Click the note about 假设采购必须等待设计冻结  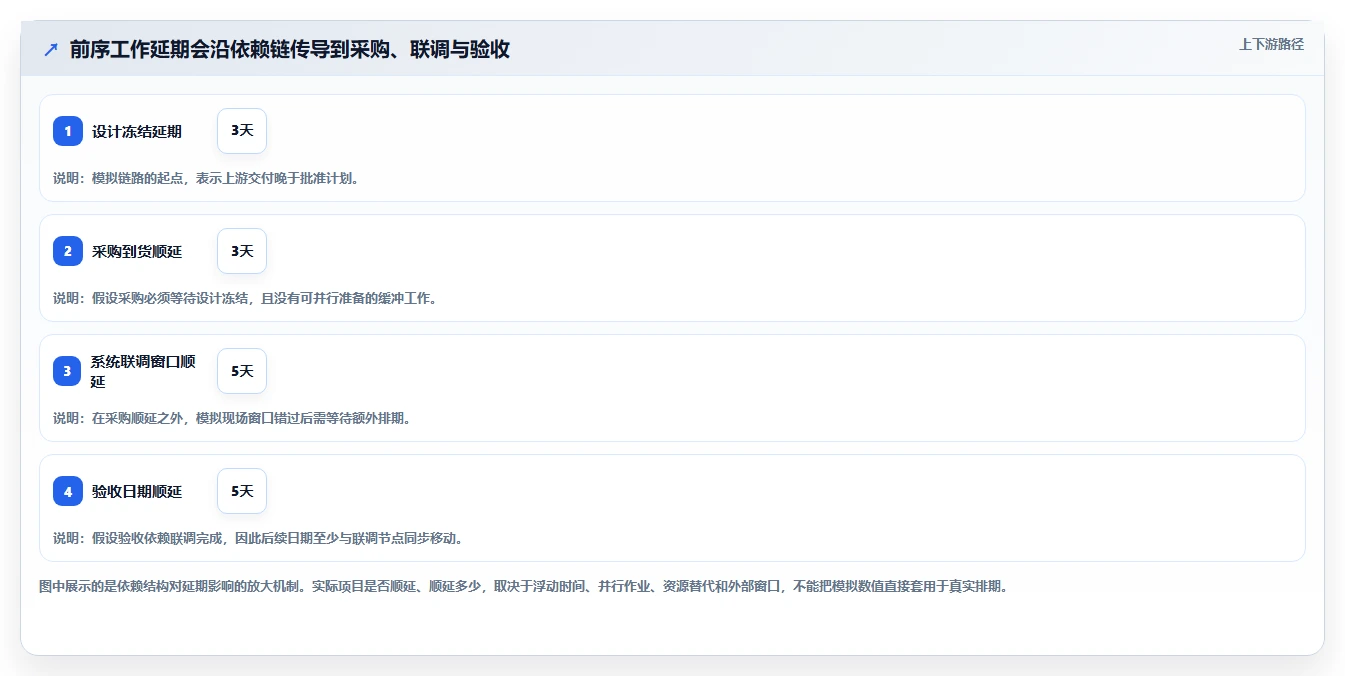[245, 298]
